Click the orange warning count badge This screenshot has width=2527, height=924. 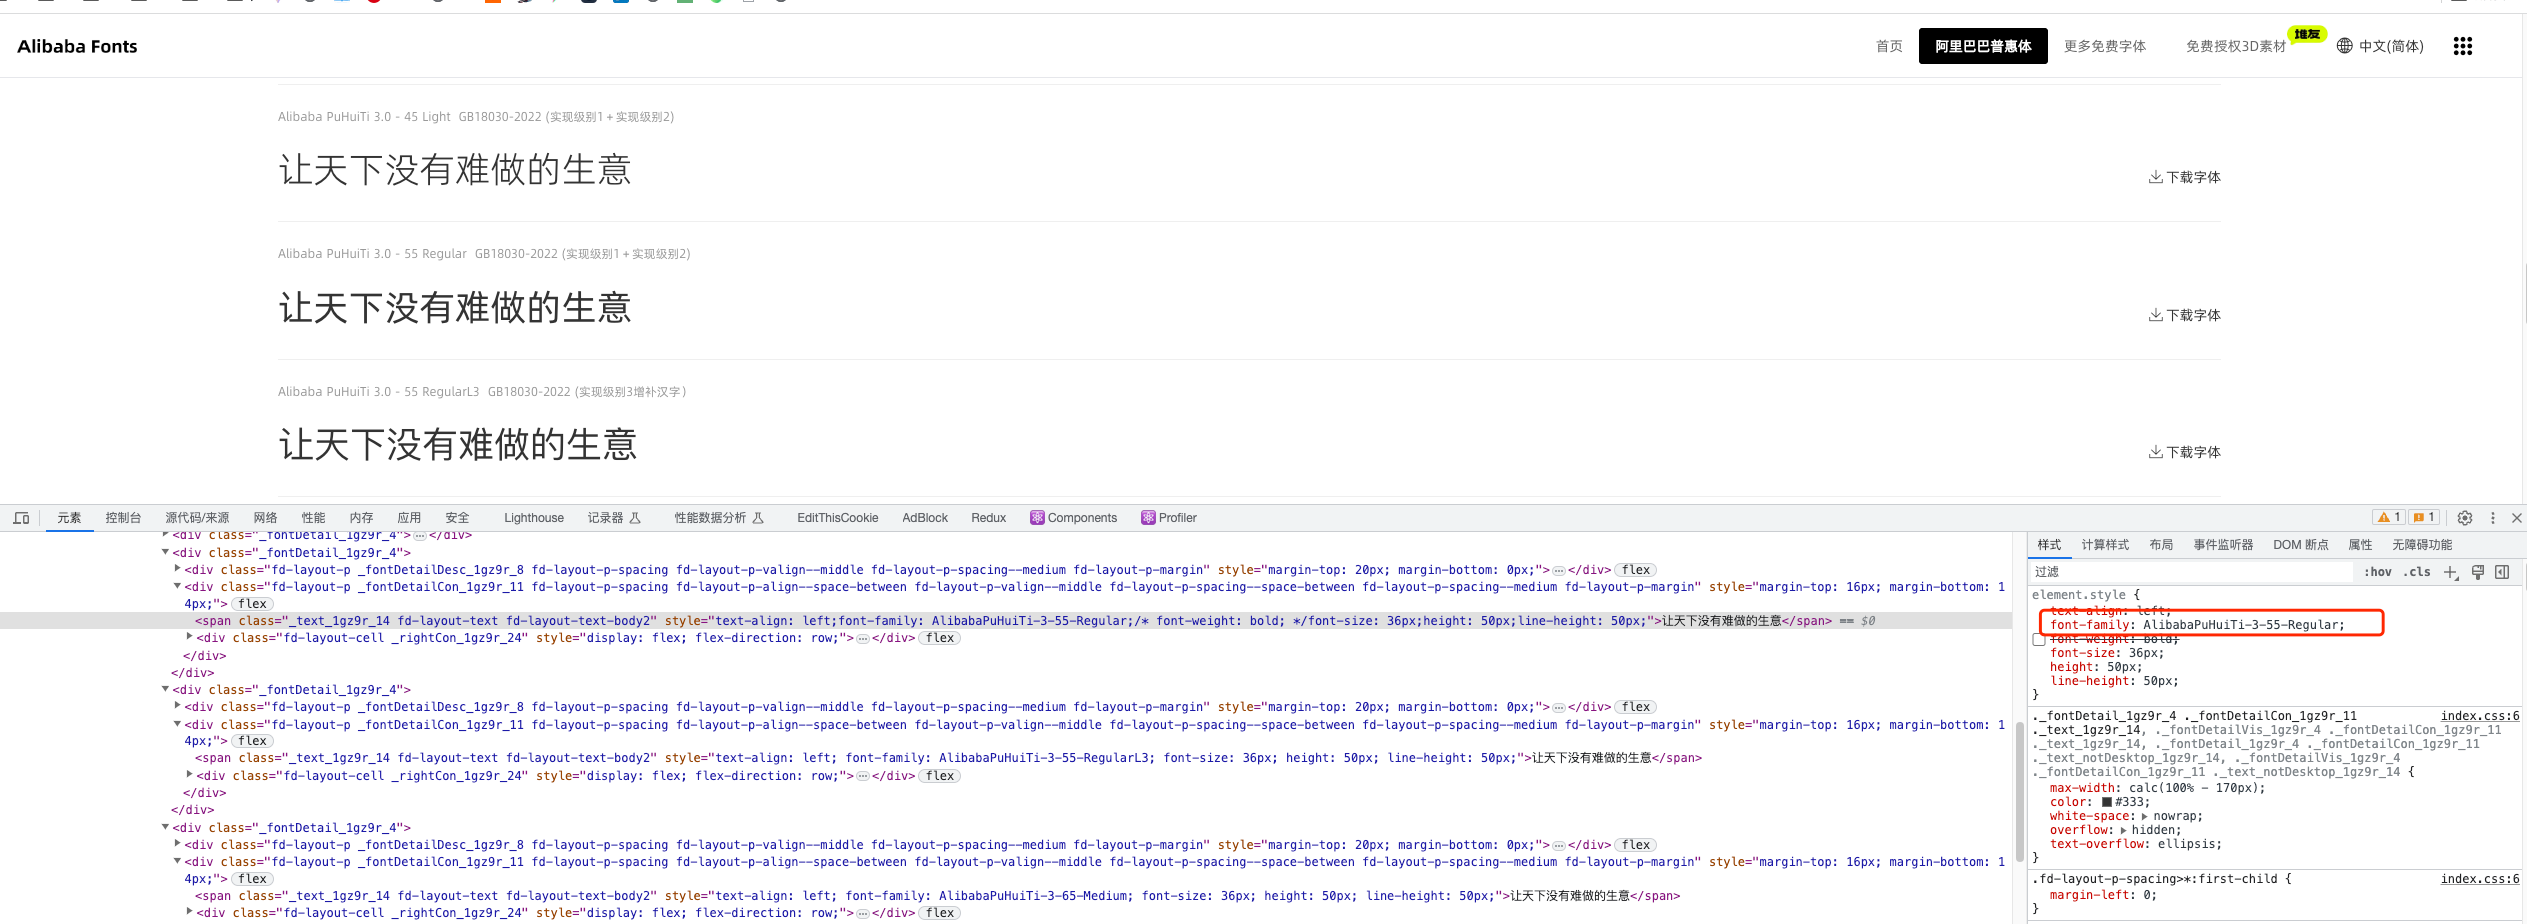click(x=2389, y=518)
